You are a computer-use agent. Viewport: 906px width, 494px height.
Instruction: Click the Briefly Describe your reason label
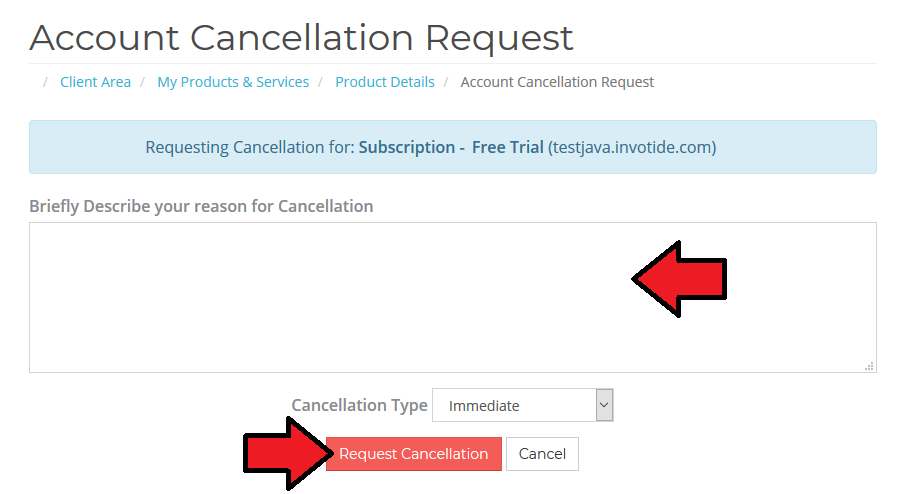201,206
